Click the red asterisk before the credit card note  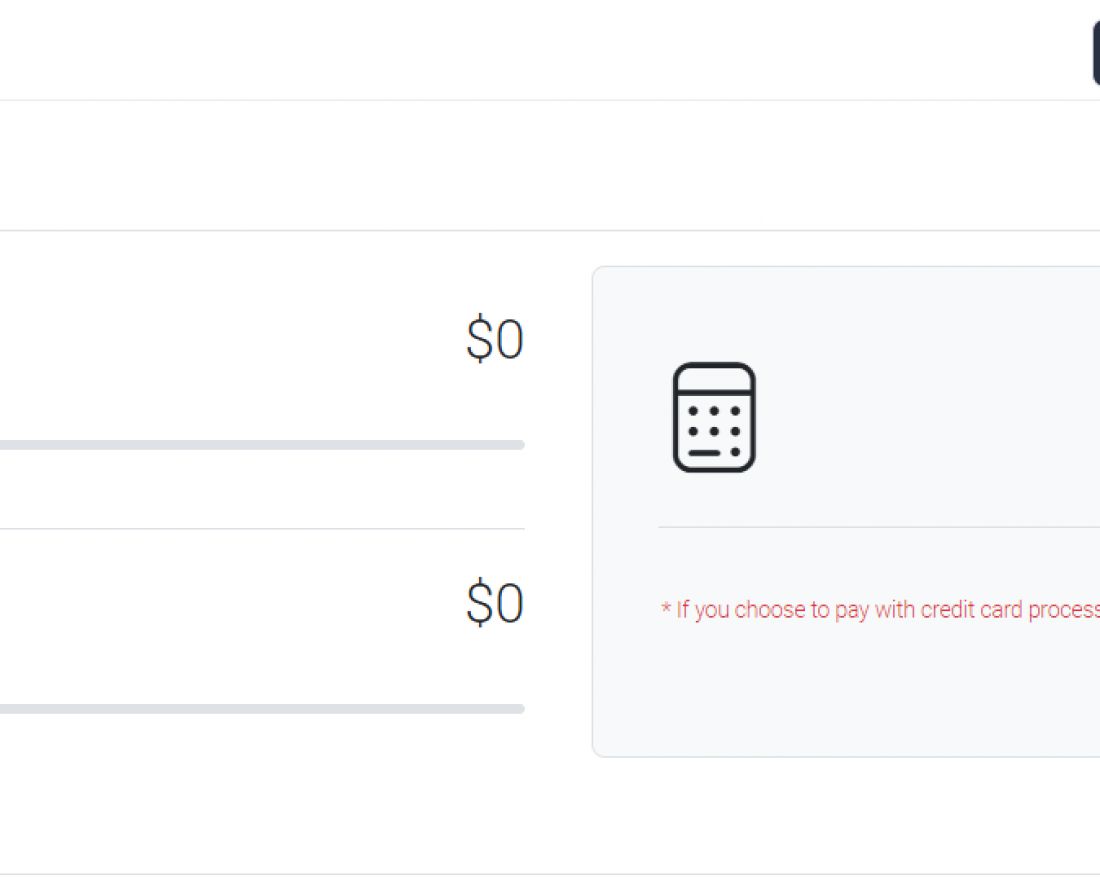click(666, 608)
